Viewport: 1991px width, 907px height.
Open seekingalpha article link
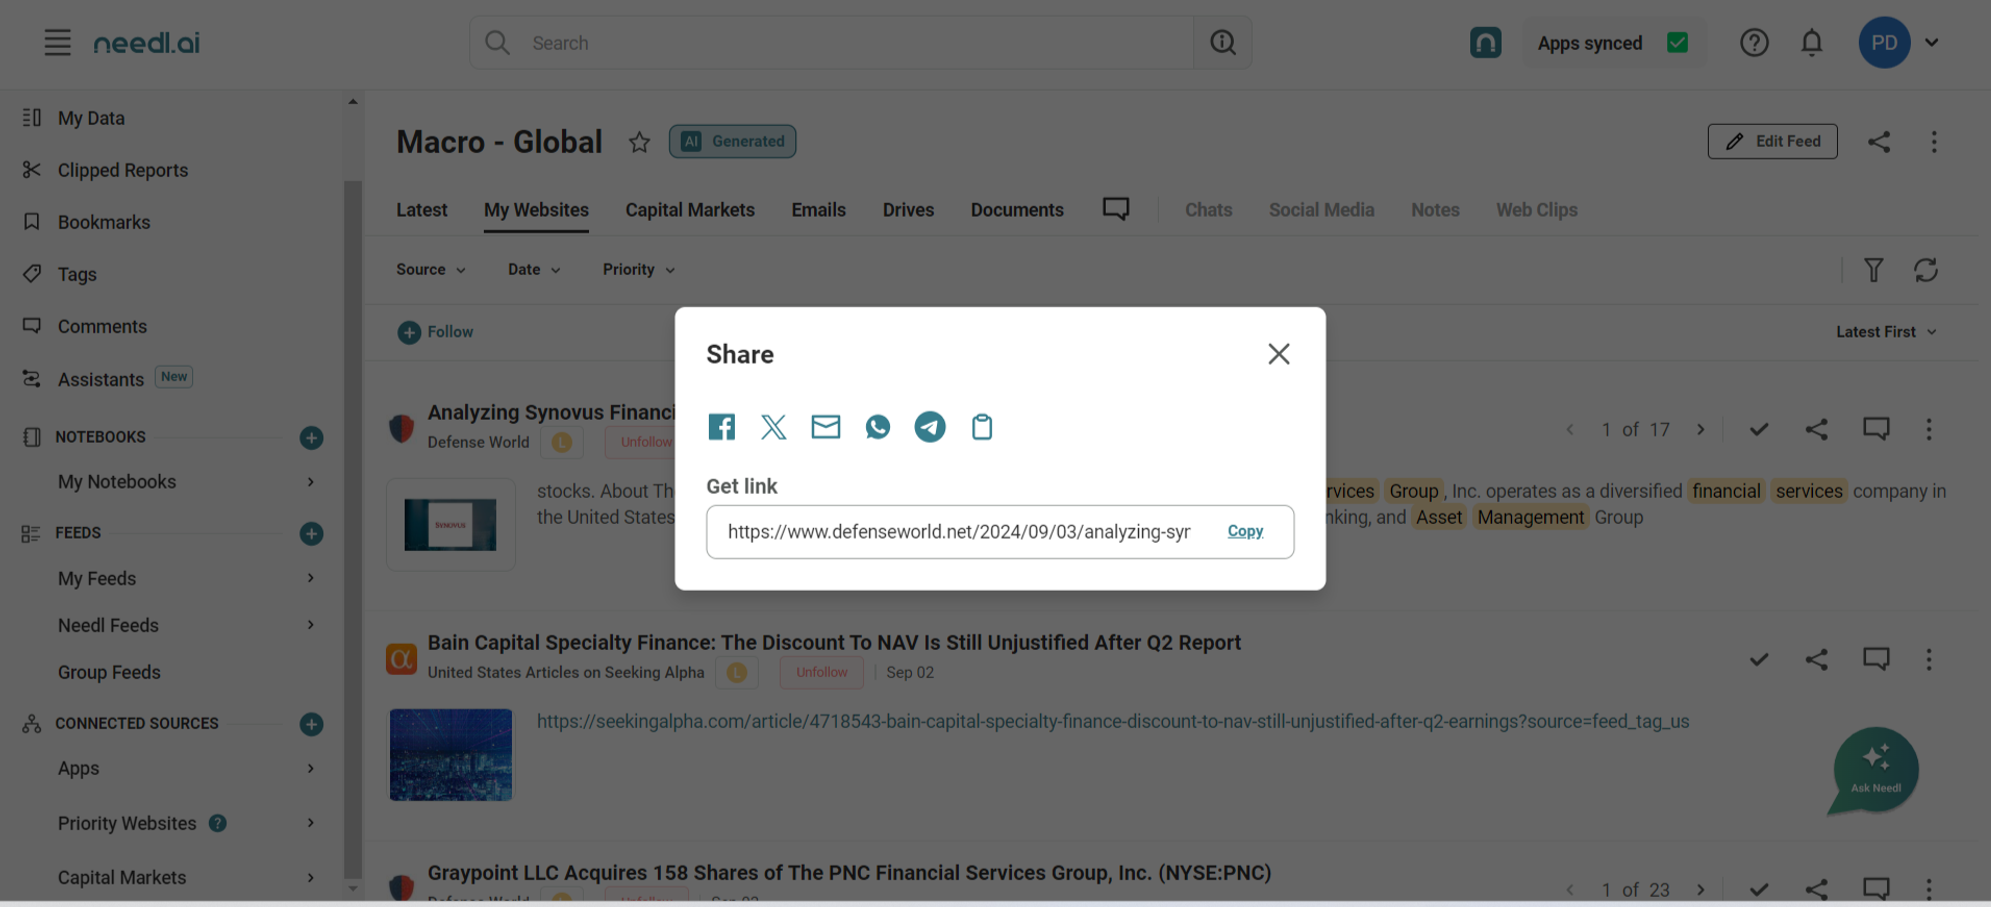(x=1112, y=721)
